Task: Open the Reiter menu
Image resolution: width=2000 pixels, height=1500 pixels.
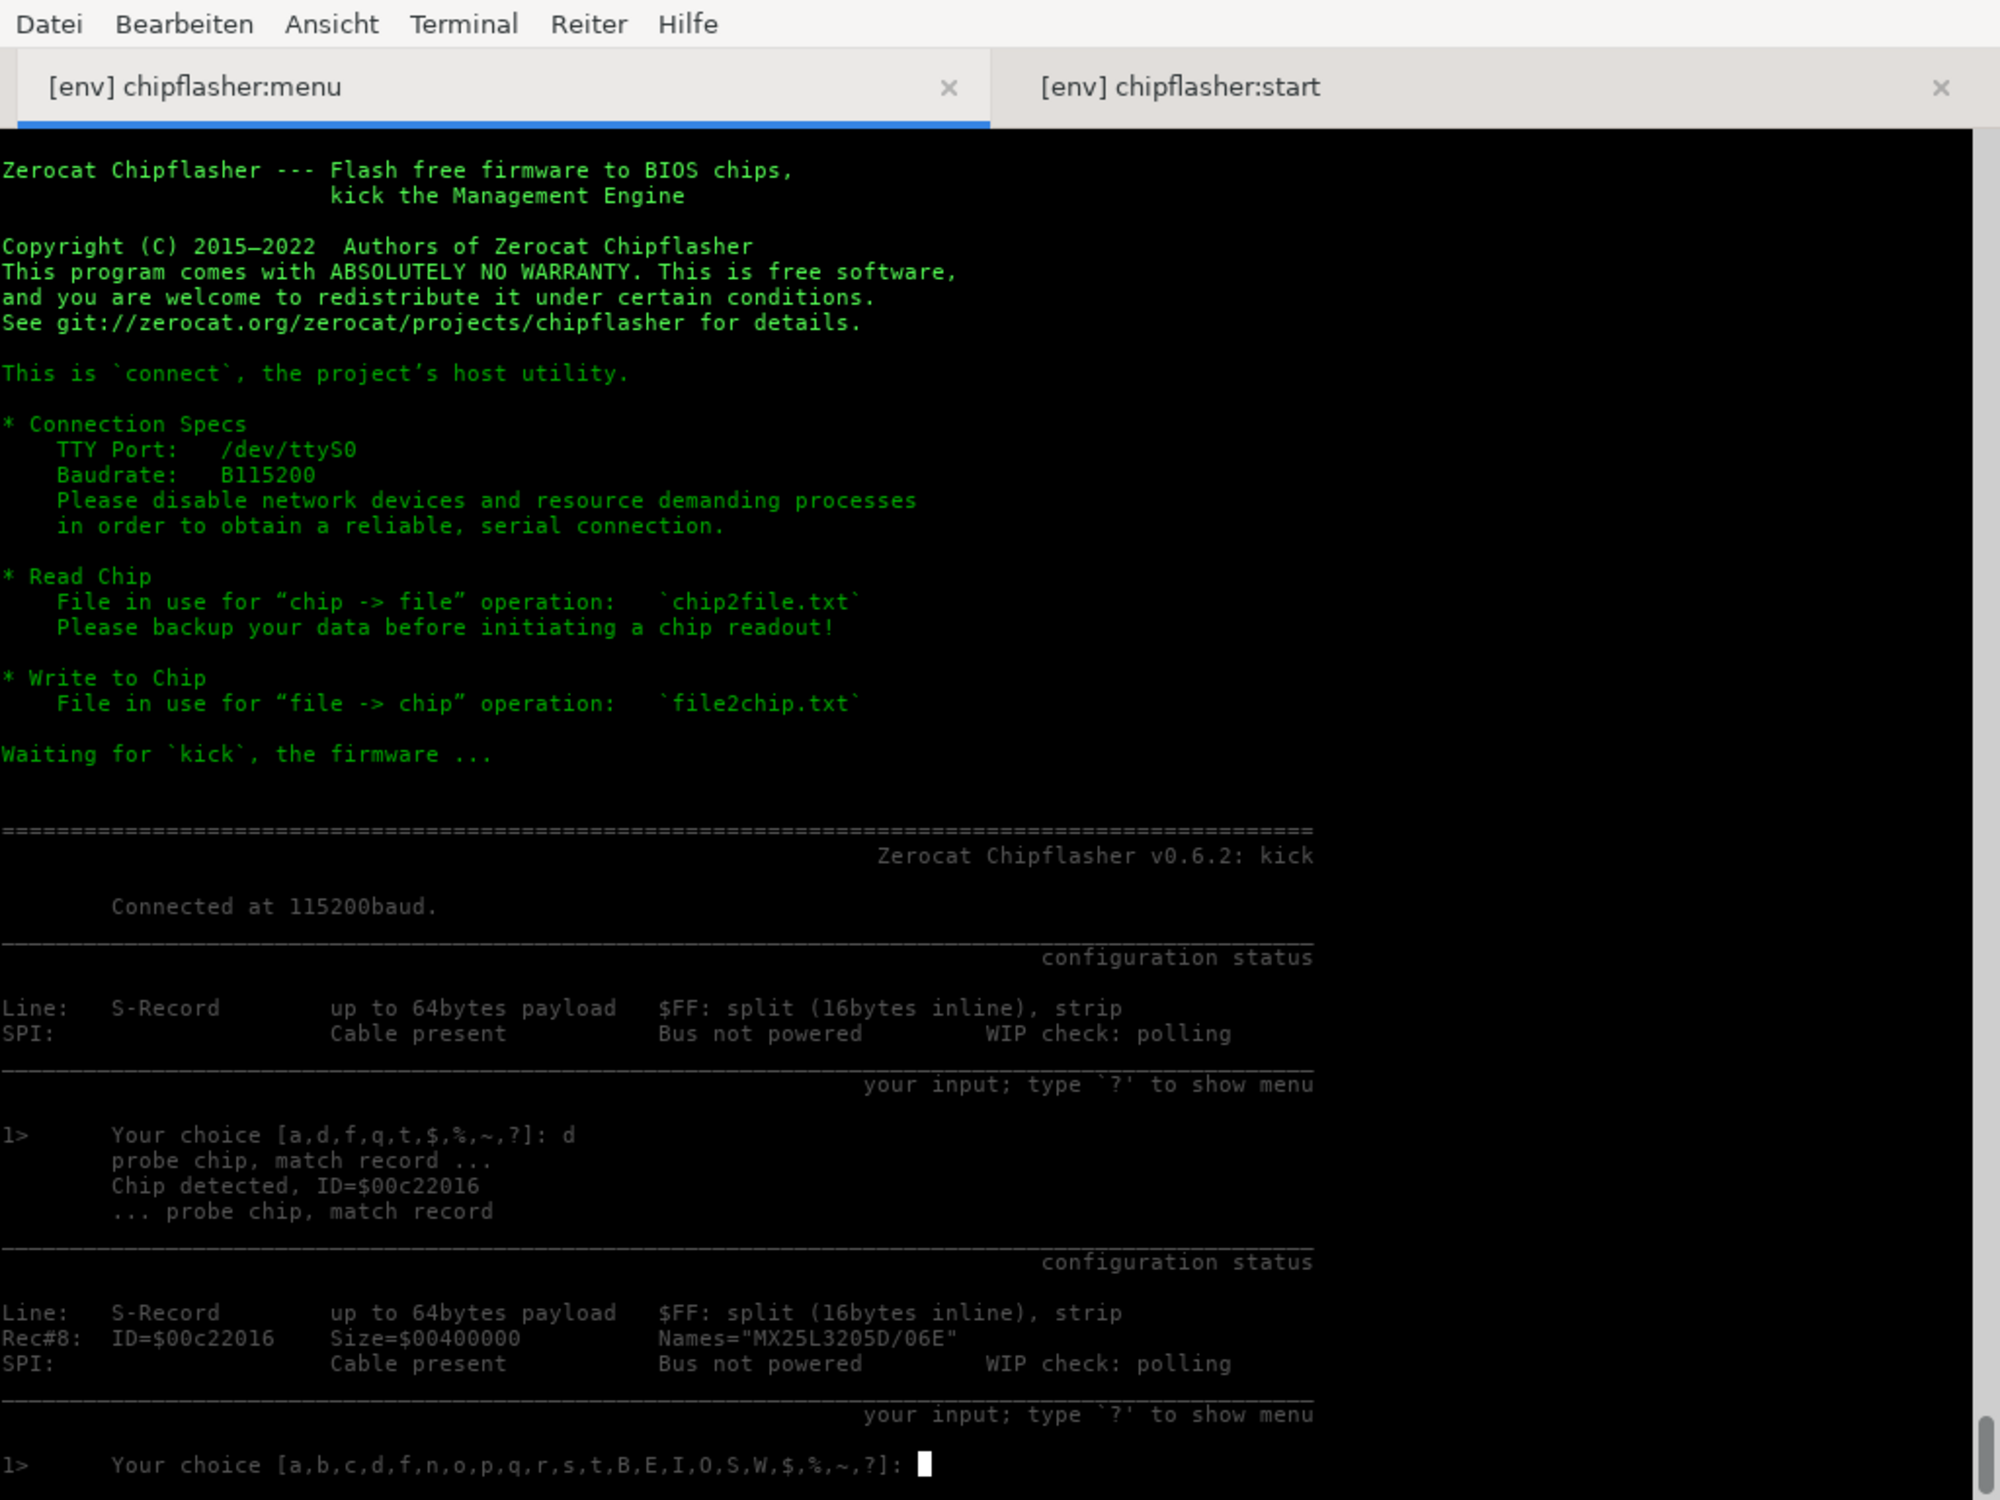Action: coord(588,24)
